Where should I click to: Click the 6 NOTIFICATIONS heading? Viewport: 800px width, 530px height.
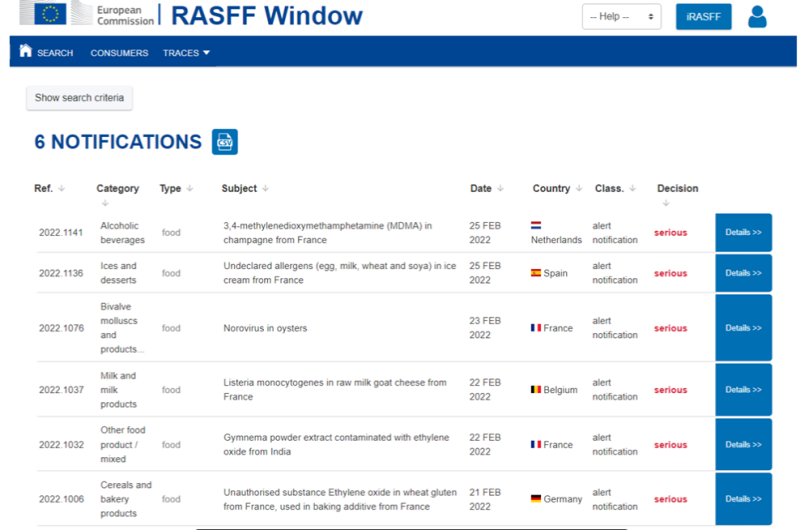point(118,142)
